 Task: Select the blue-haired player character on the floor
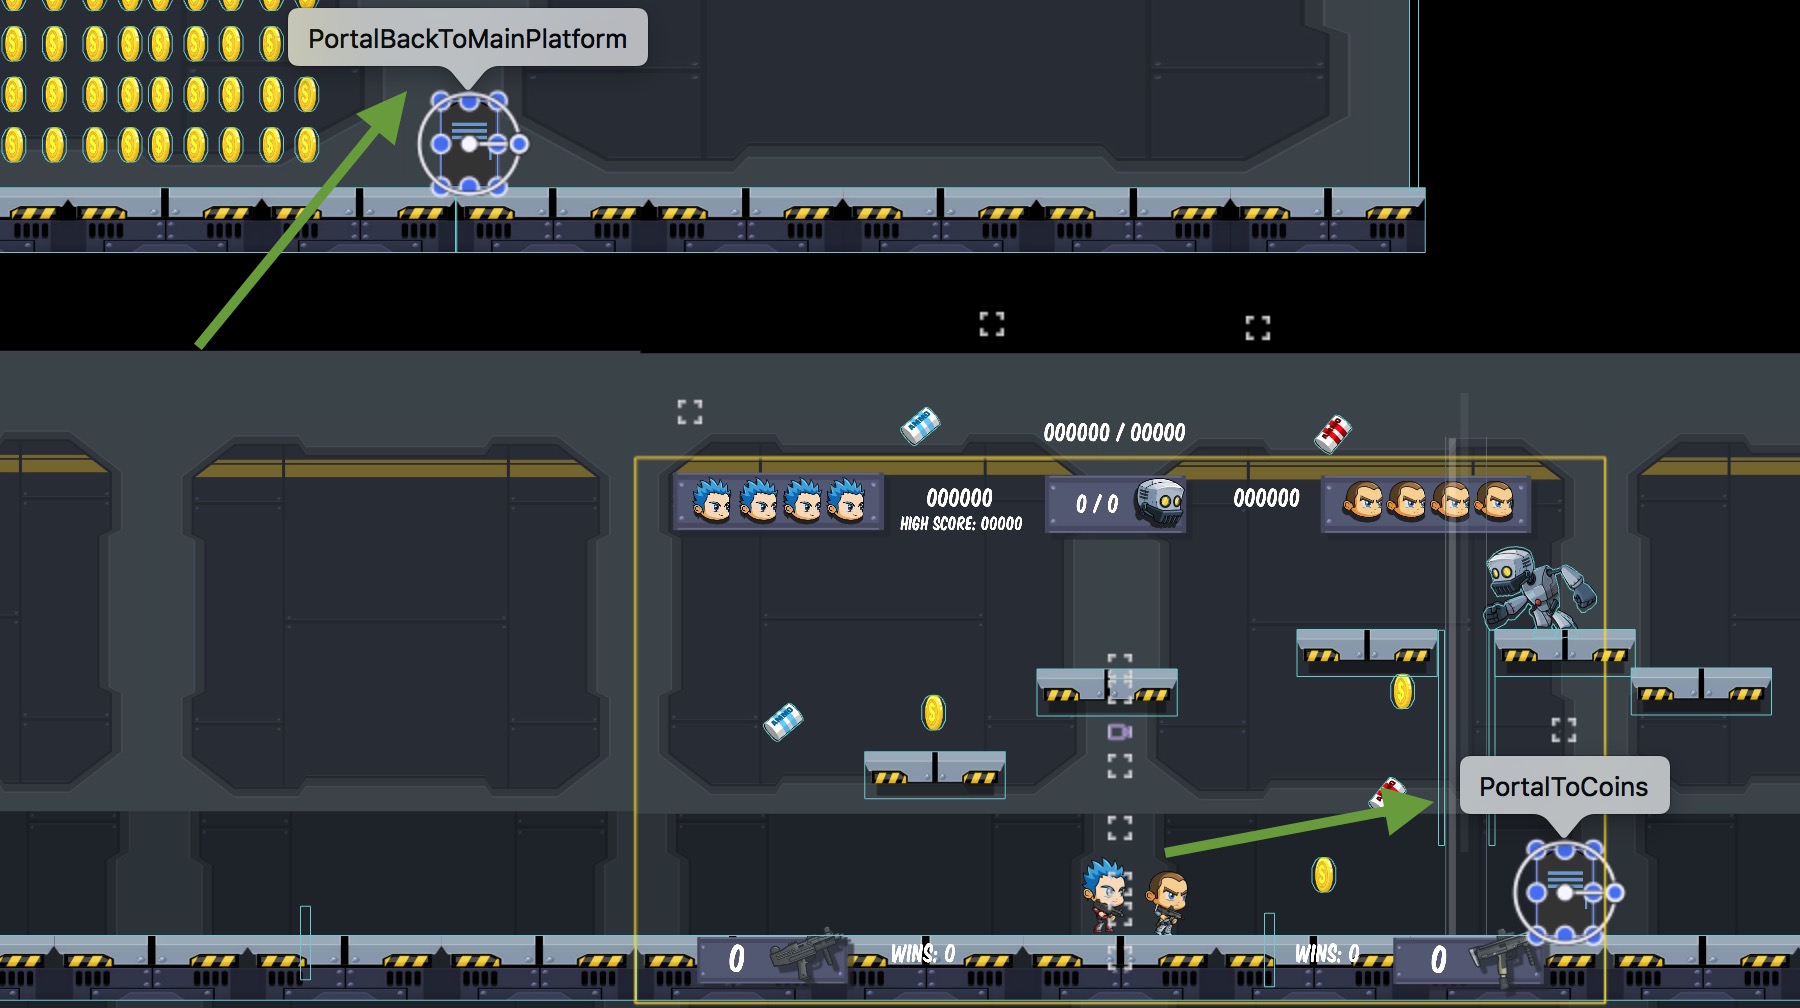pyautogui.click(x=1105, y=893)
